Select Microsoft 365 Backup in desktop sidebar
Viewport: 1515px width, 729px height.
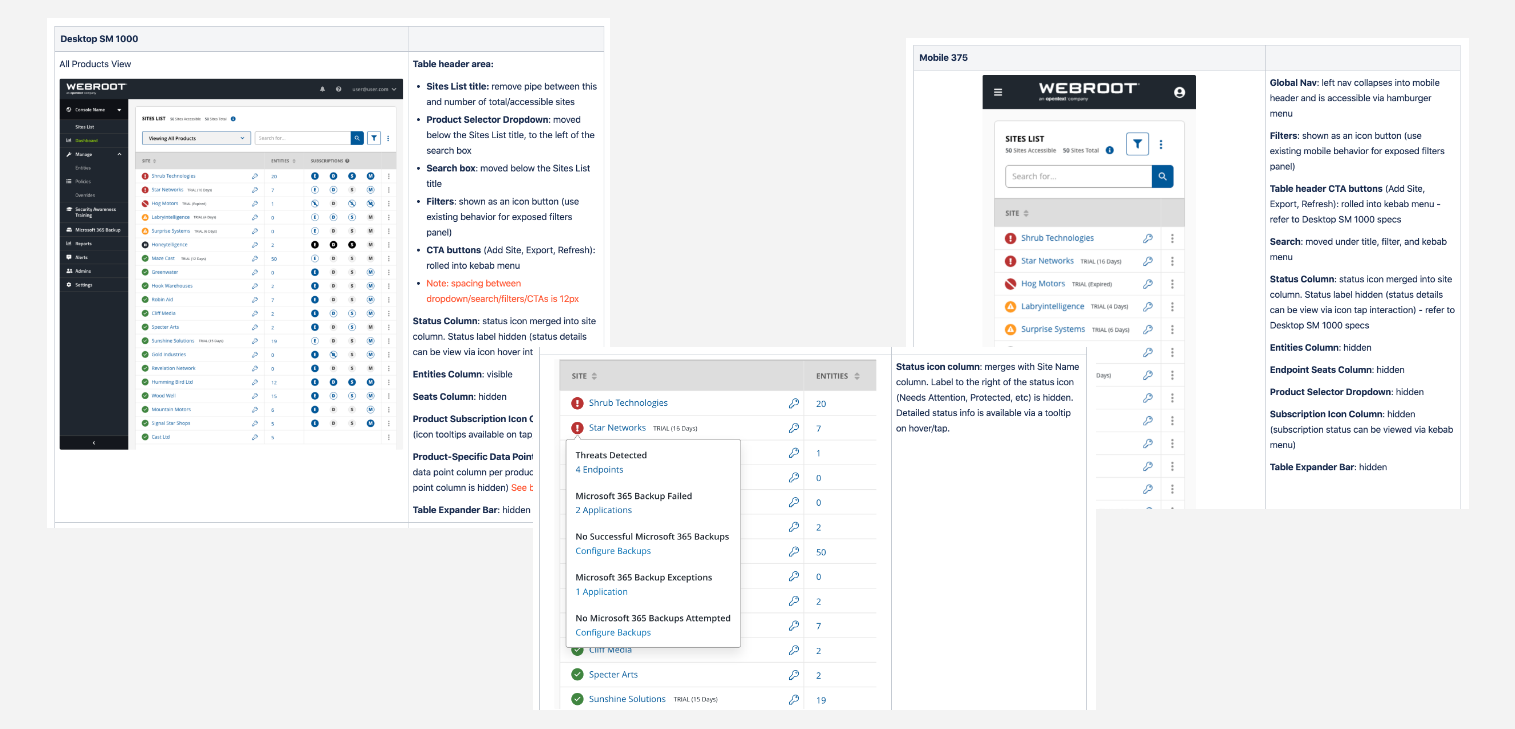coord(98,230)
